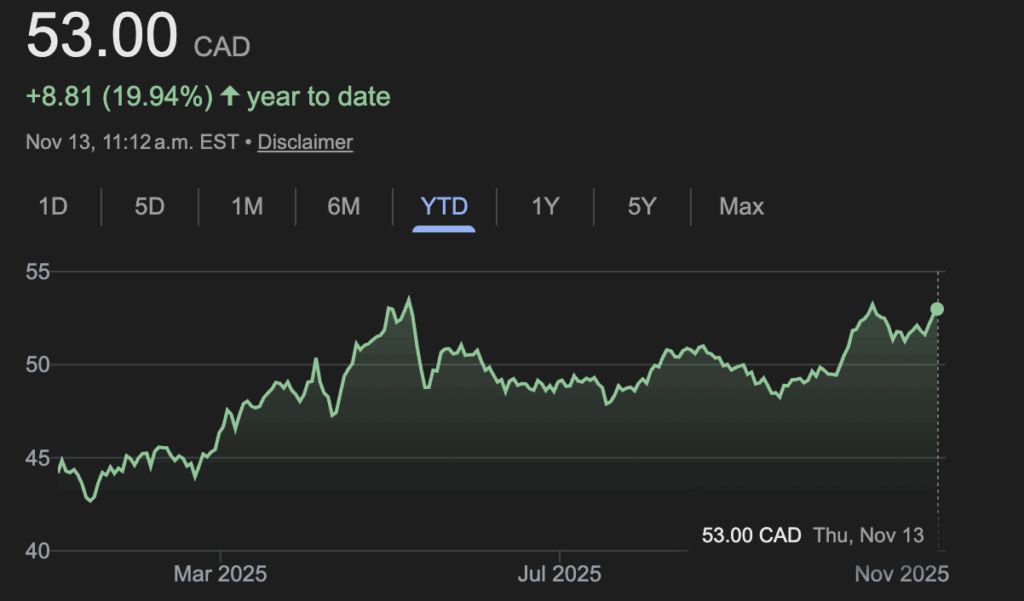This screenshot has width=1024, height=601.
Task: Click the green up arrow icon
Action: 230,97
